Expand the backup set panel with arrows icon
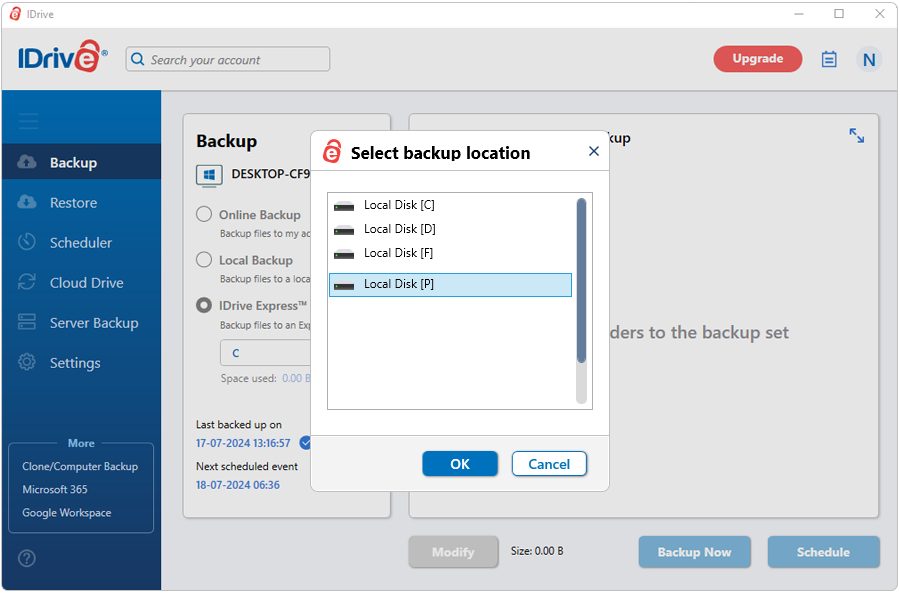Image resolution: width=900 pixels, height=593 pixels. click(x=856, y=135)
